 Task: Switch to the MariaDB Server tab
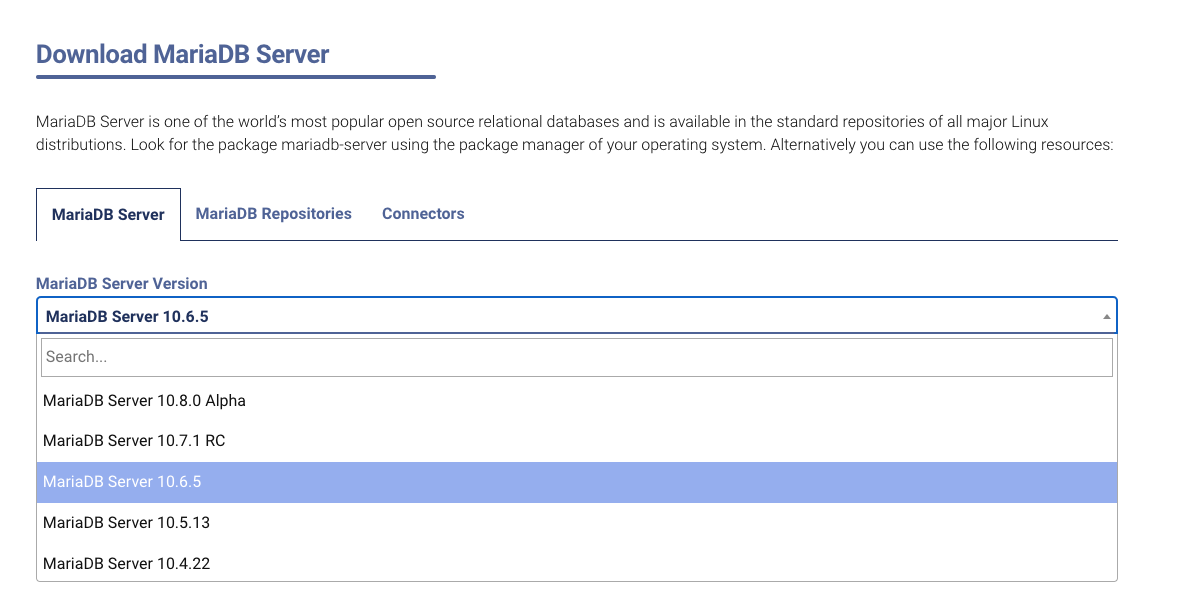coord(108,215)
